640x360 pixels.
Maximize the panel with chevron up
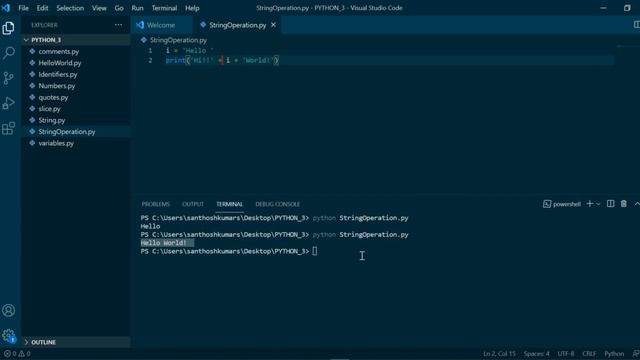coord(637,204)
